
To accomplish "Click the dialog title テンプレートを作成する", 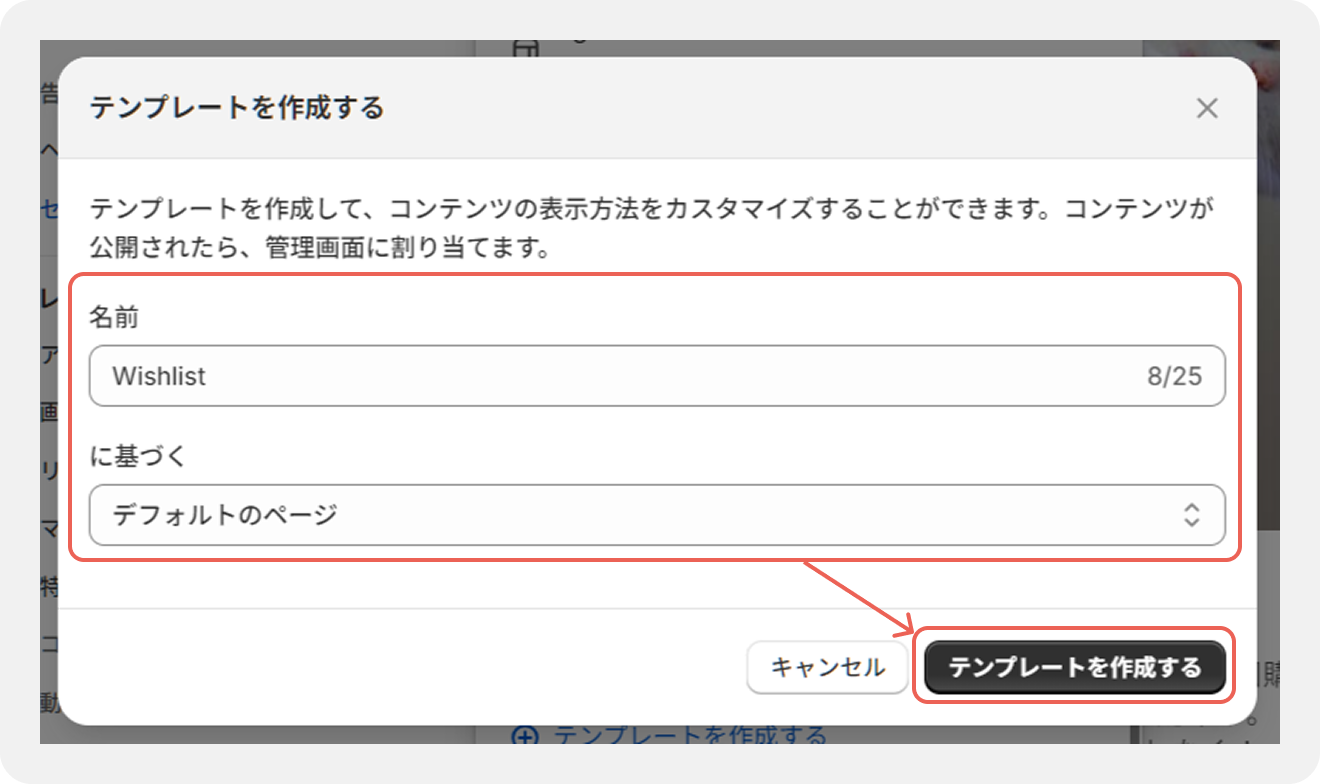I will [x=237, y=108].
